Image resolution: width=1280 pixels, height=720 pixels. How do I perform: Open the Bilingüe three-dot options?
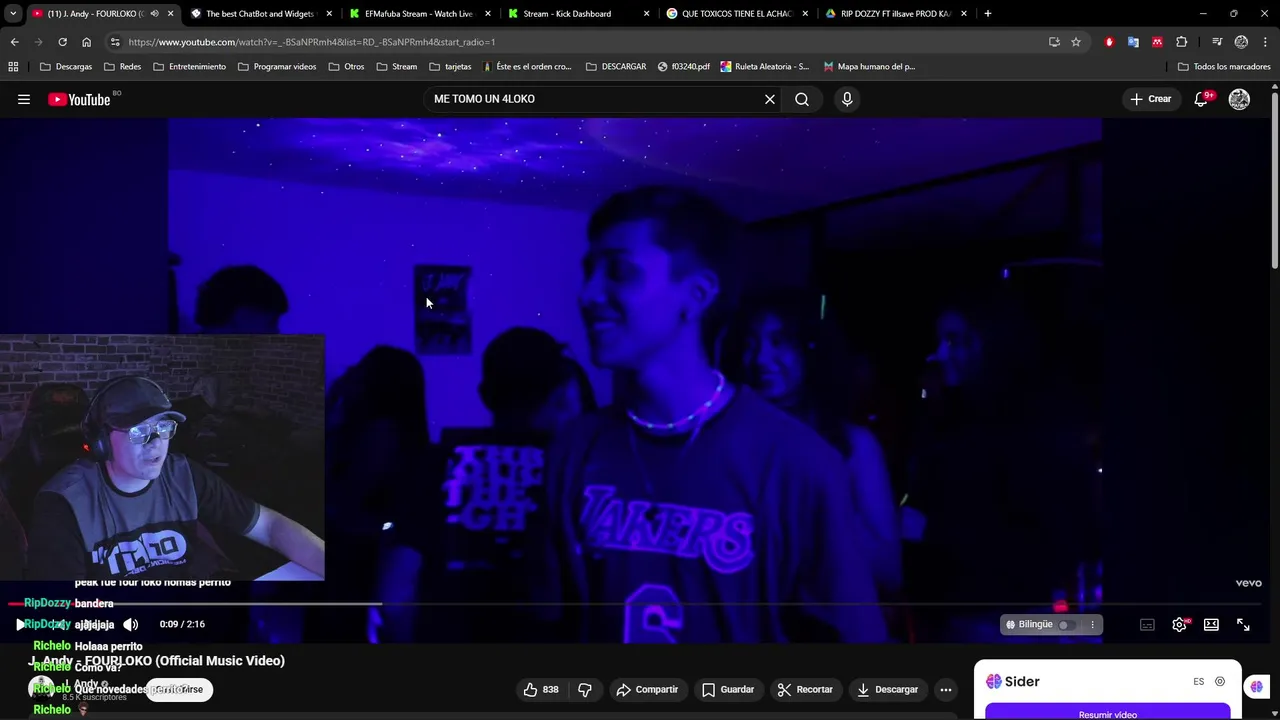1092,625
